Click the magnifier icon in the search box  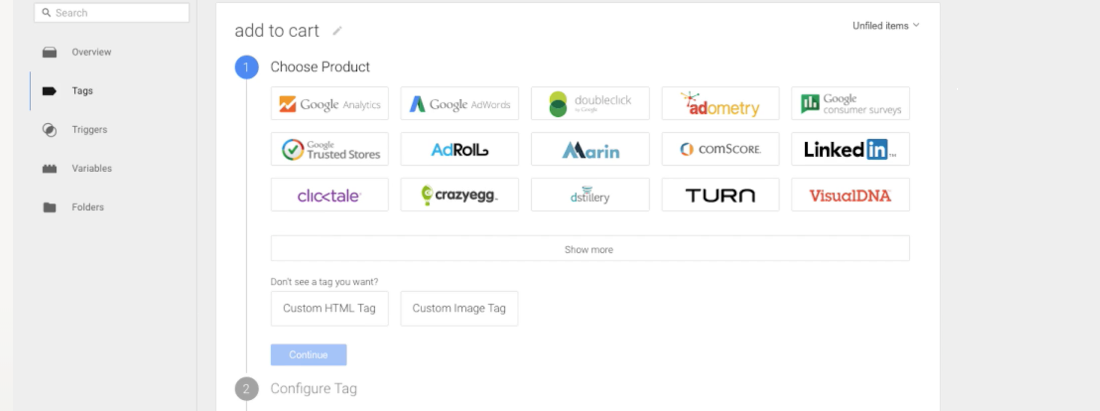coord(46,13)
